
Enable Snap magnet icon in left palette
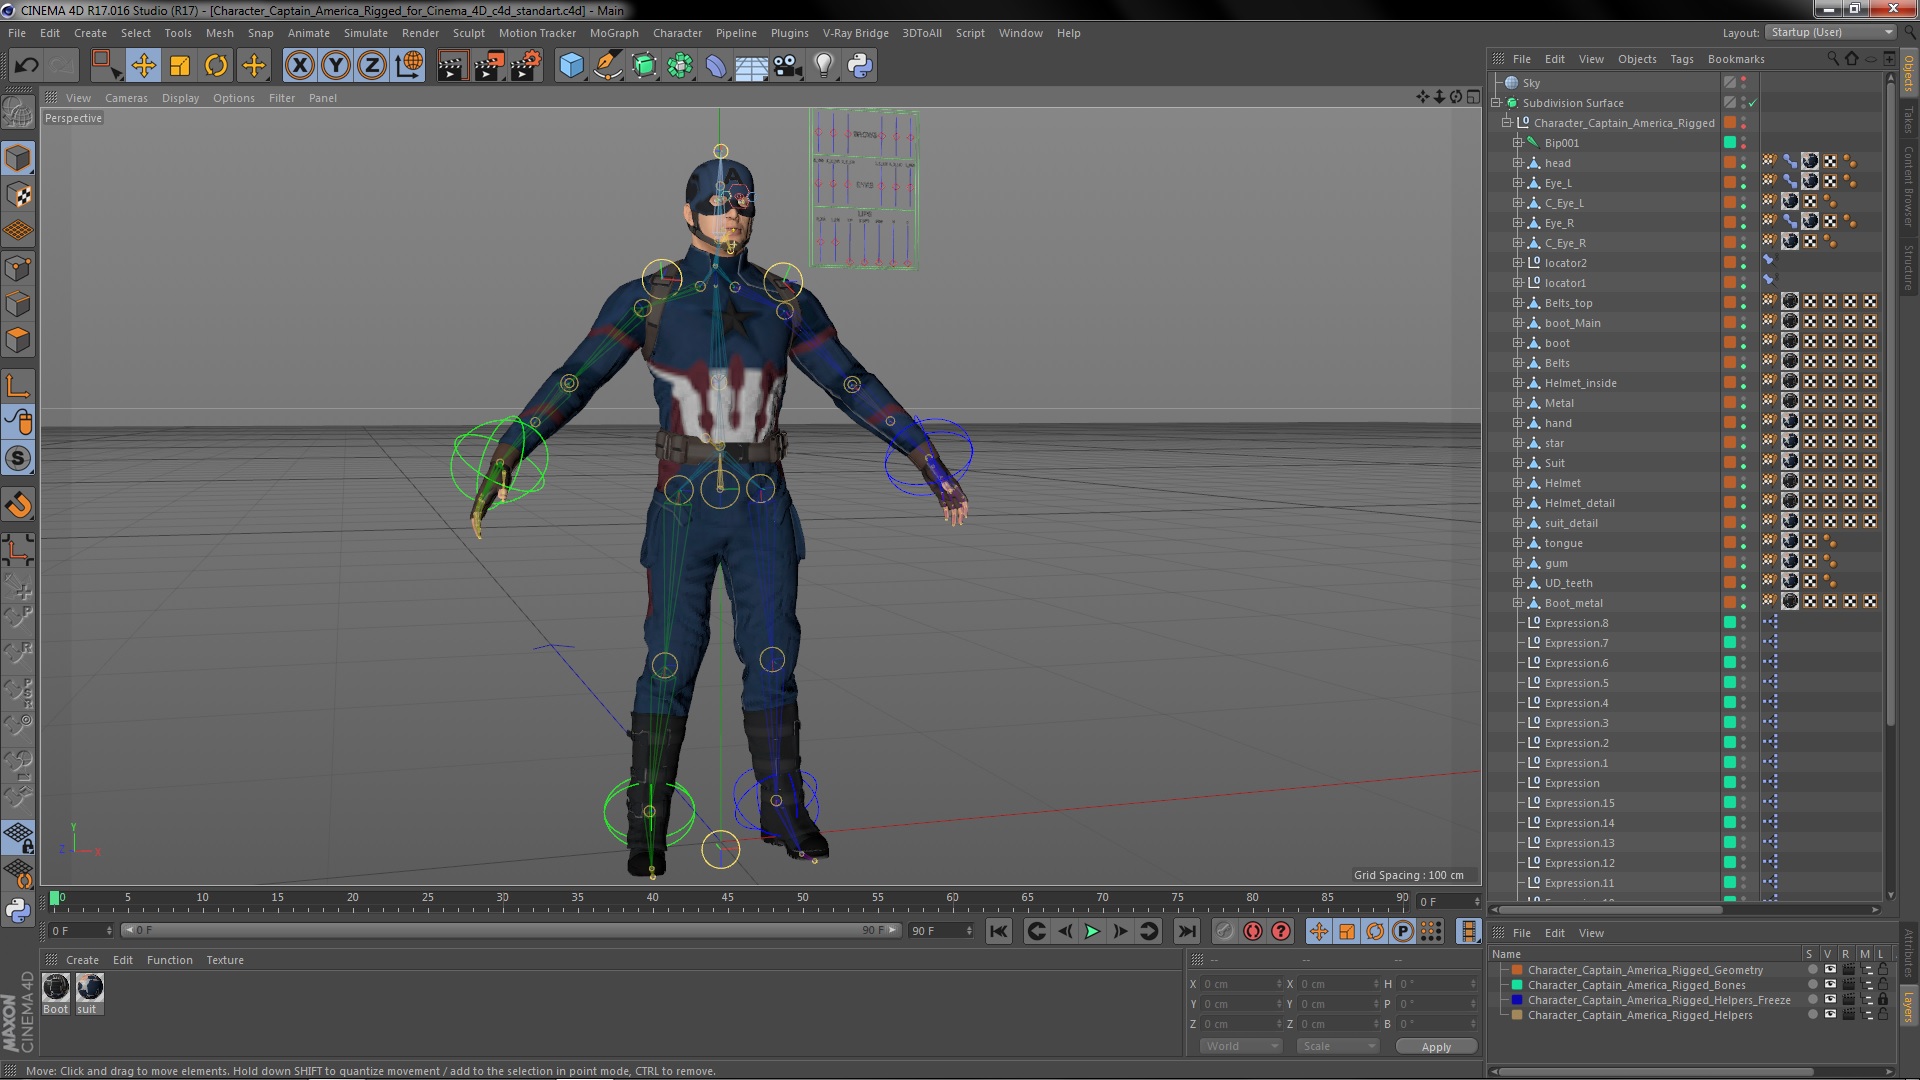click(x=18, y=505)
